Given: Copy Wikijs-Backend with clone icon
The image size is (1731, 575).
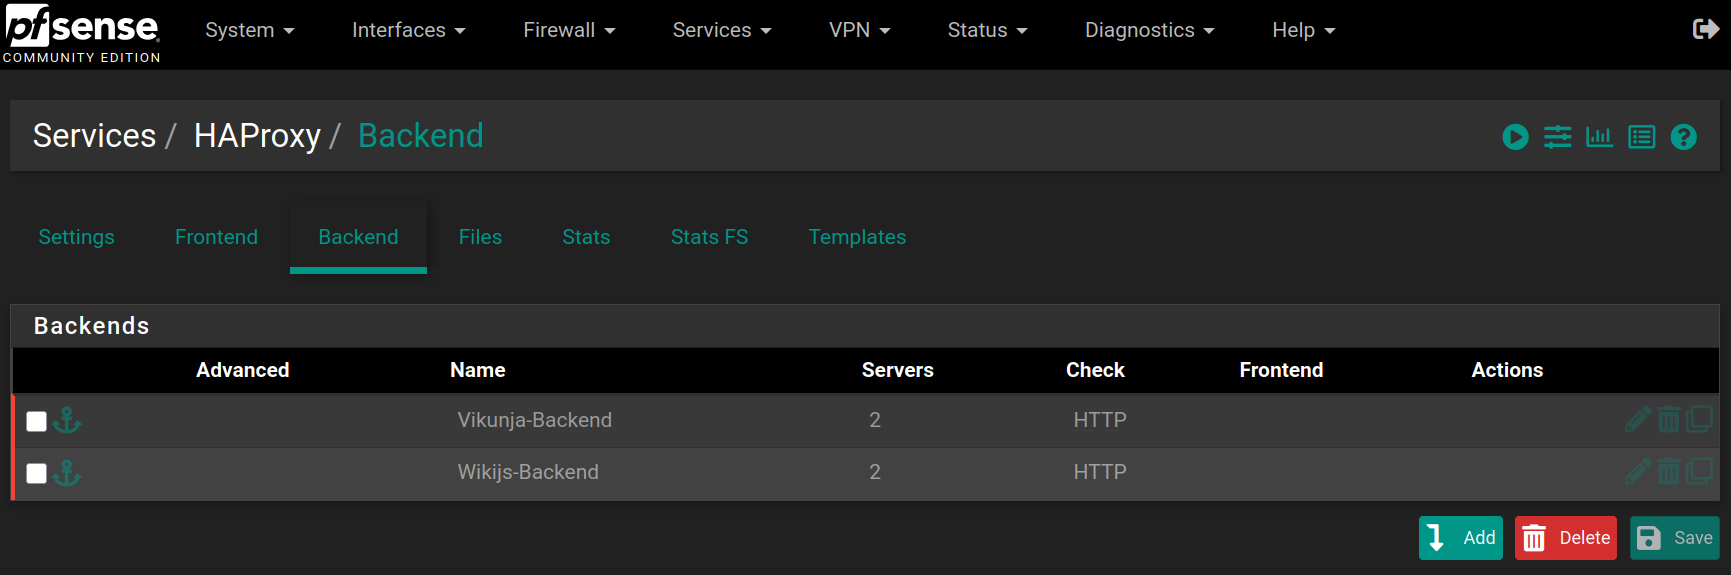Looking at the screenshot, I should (1699, 471).
